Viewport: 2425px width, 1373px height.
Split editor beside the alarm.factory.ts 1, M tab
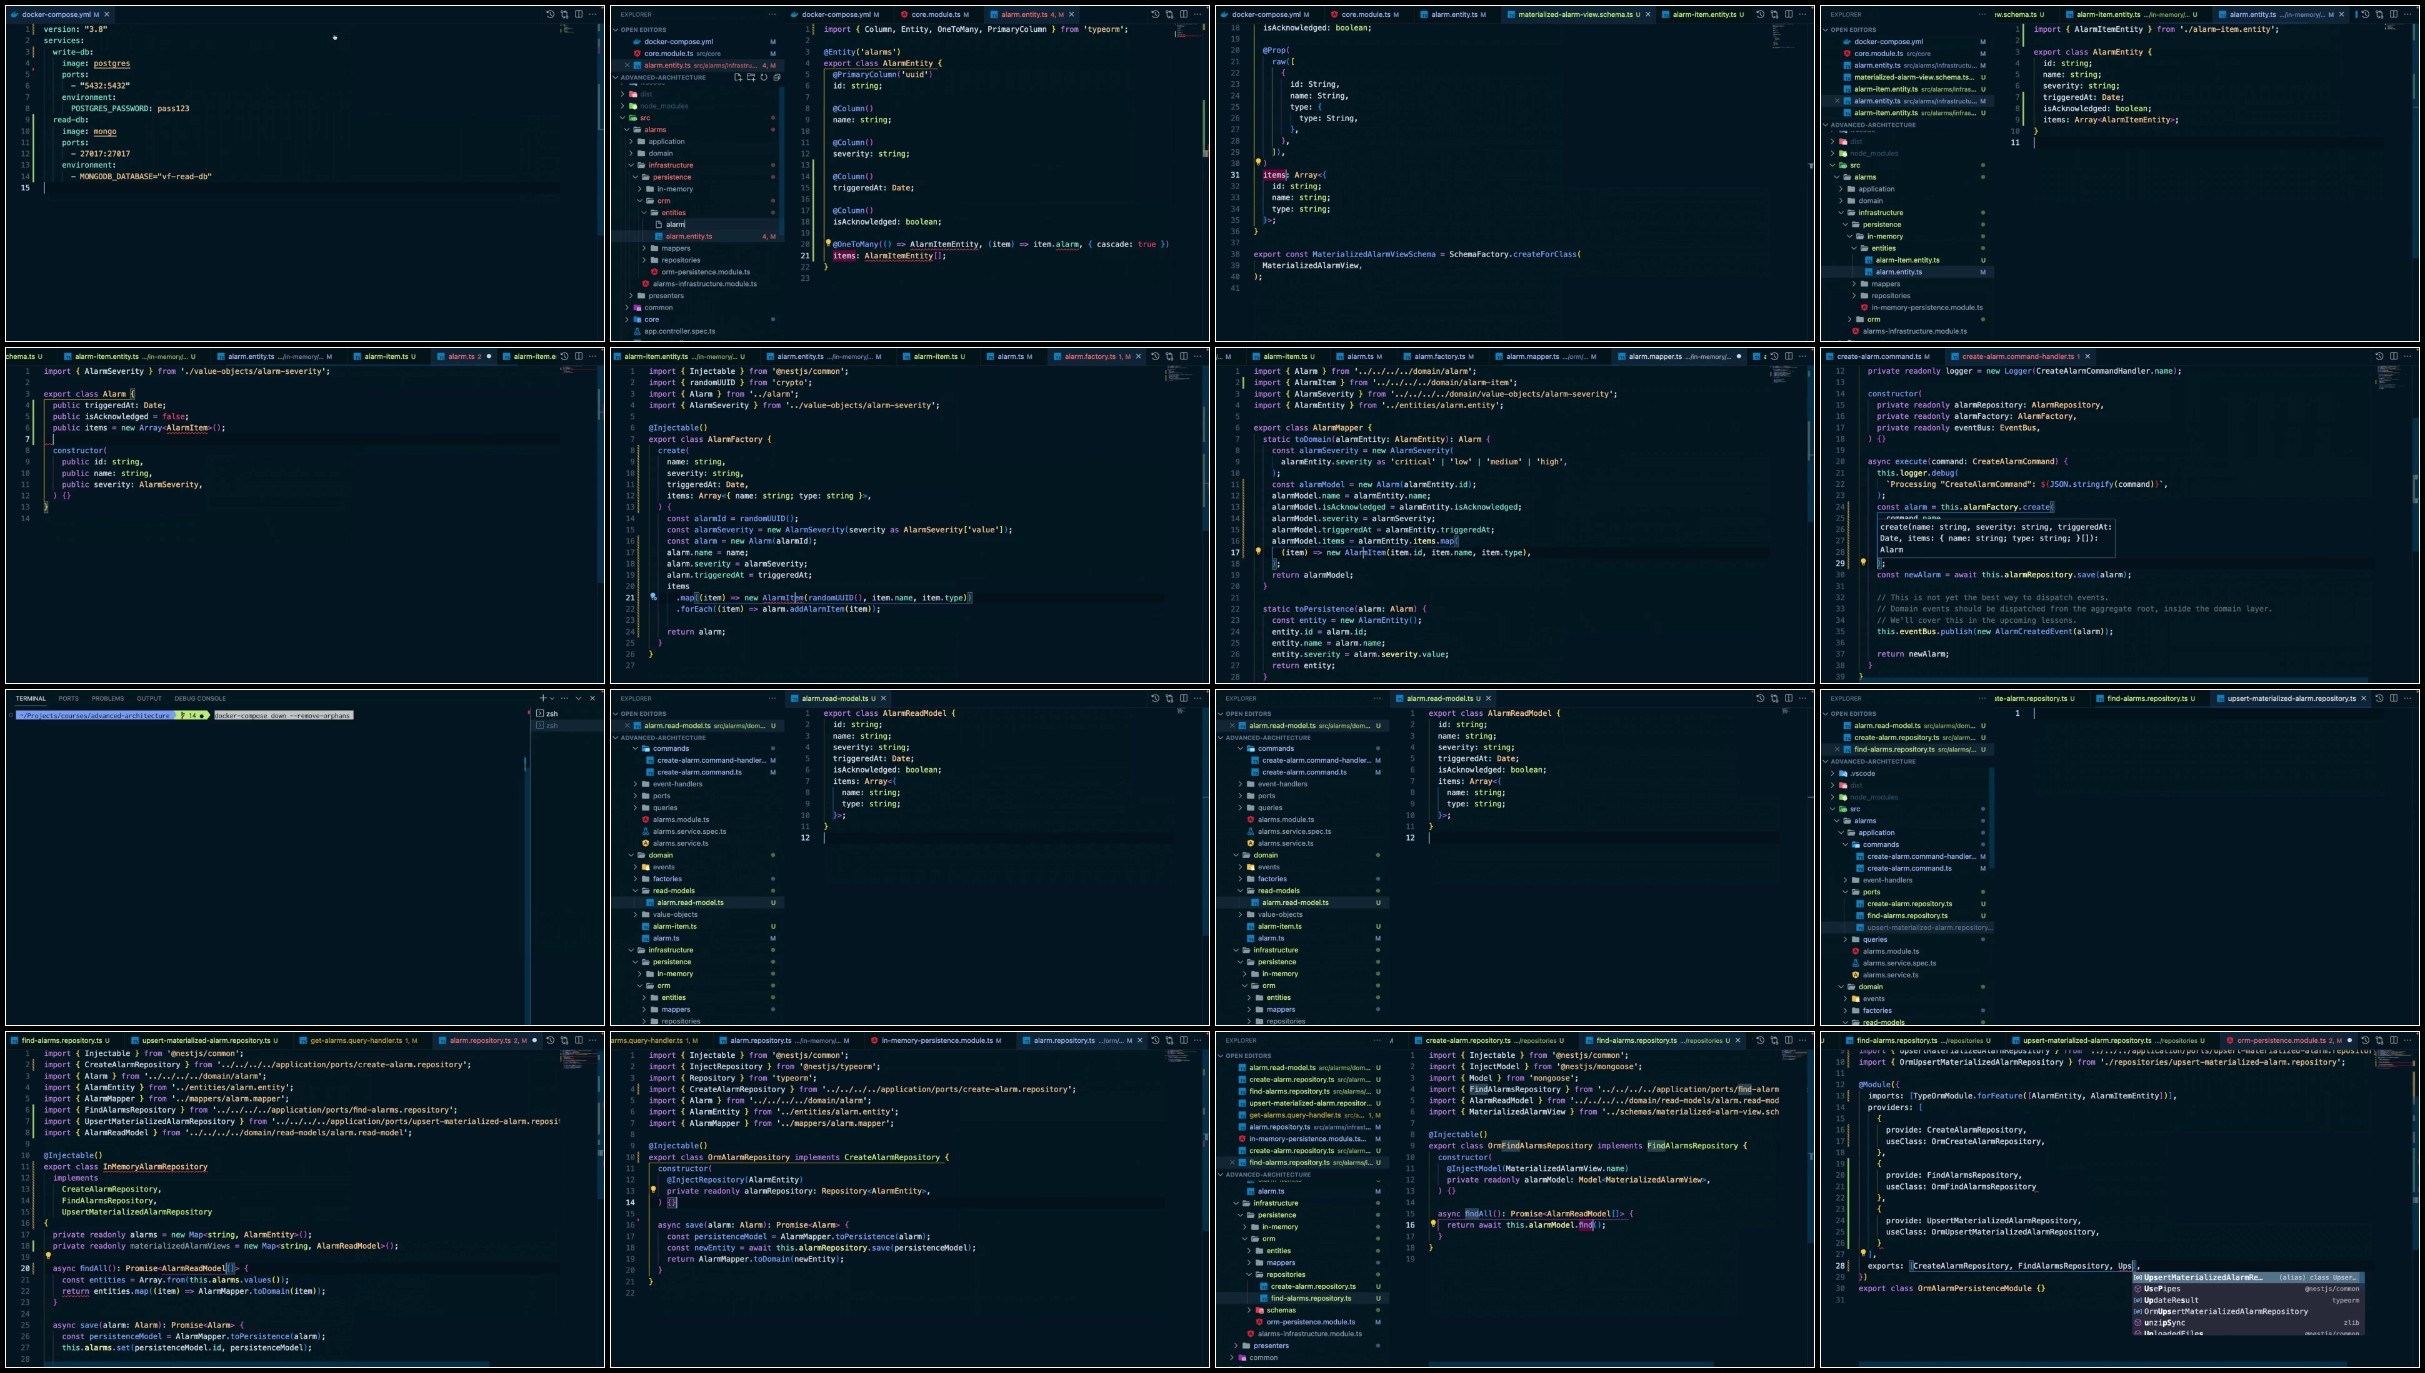pos(1184,356)
